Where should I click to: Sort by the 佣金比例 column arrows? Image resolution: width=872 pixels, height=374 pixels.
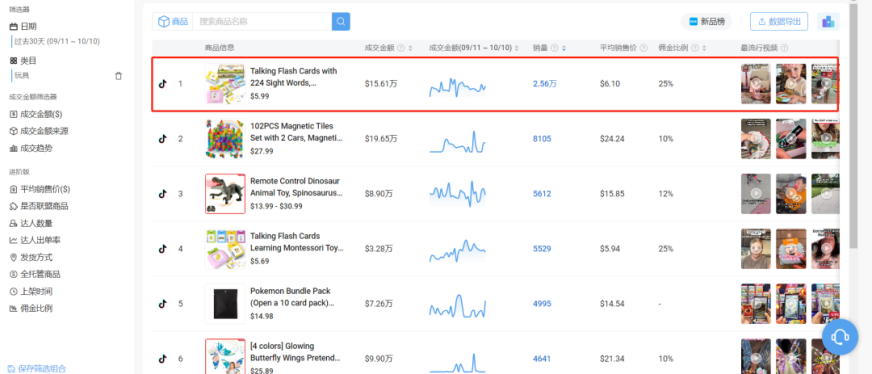703,48
